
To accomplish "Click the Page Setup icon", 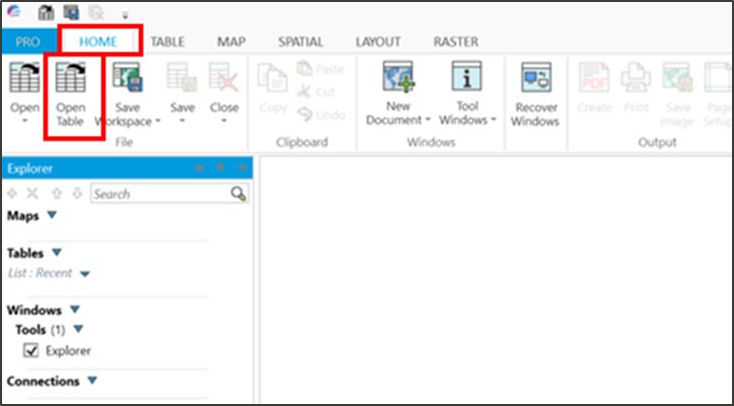I will tap(719, 78).
